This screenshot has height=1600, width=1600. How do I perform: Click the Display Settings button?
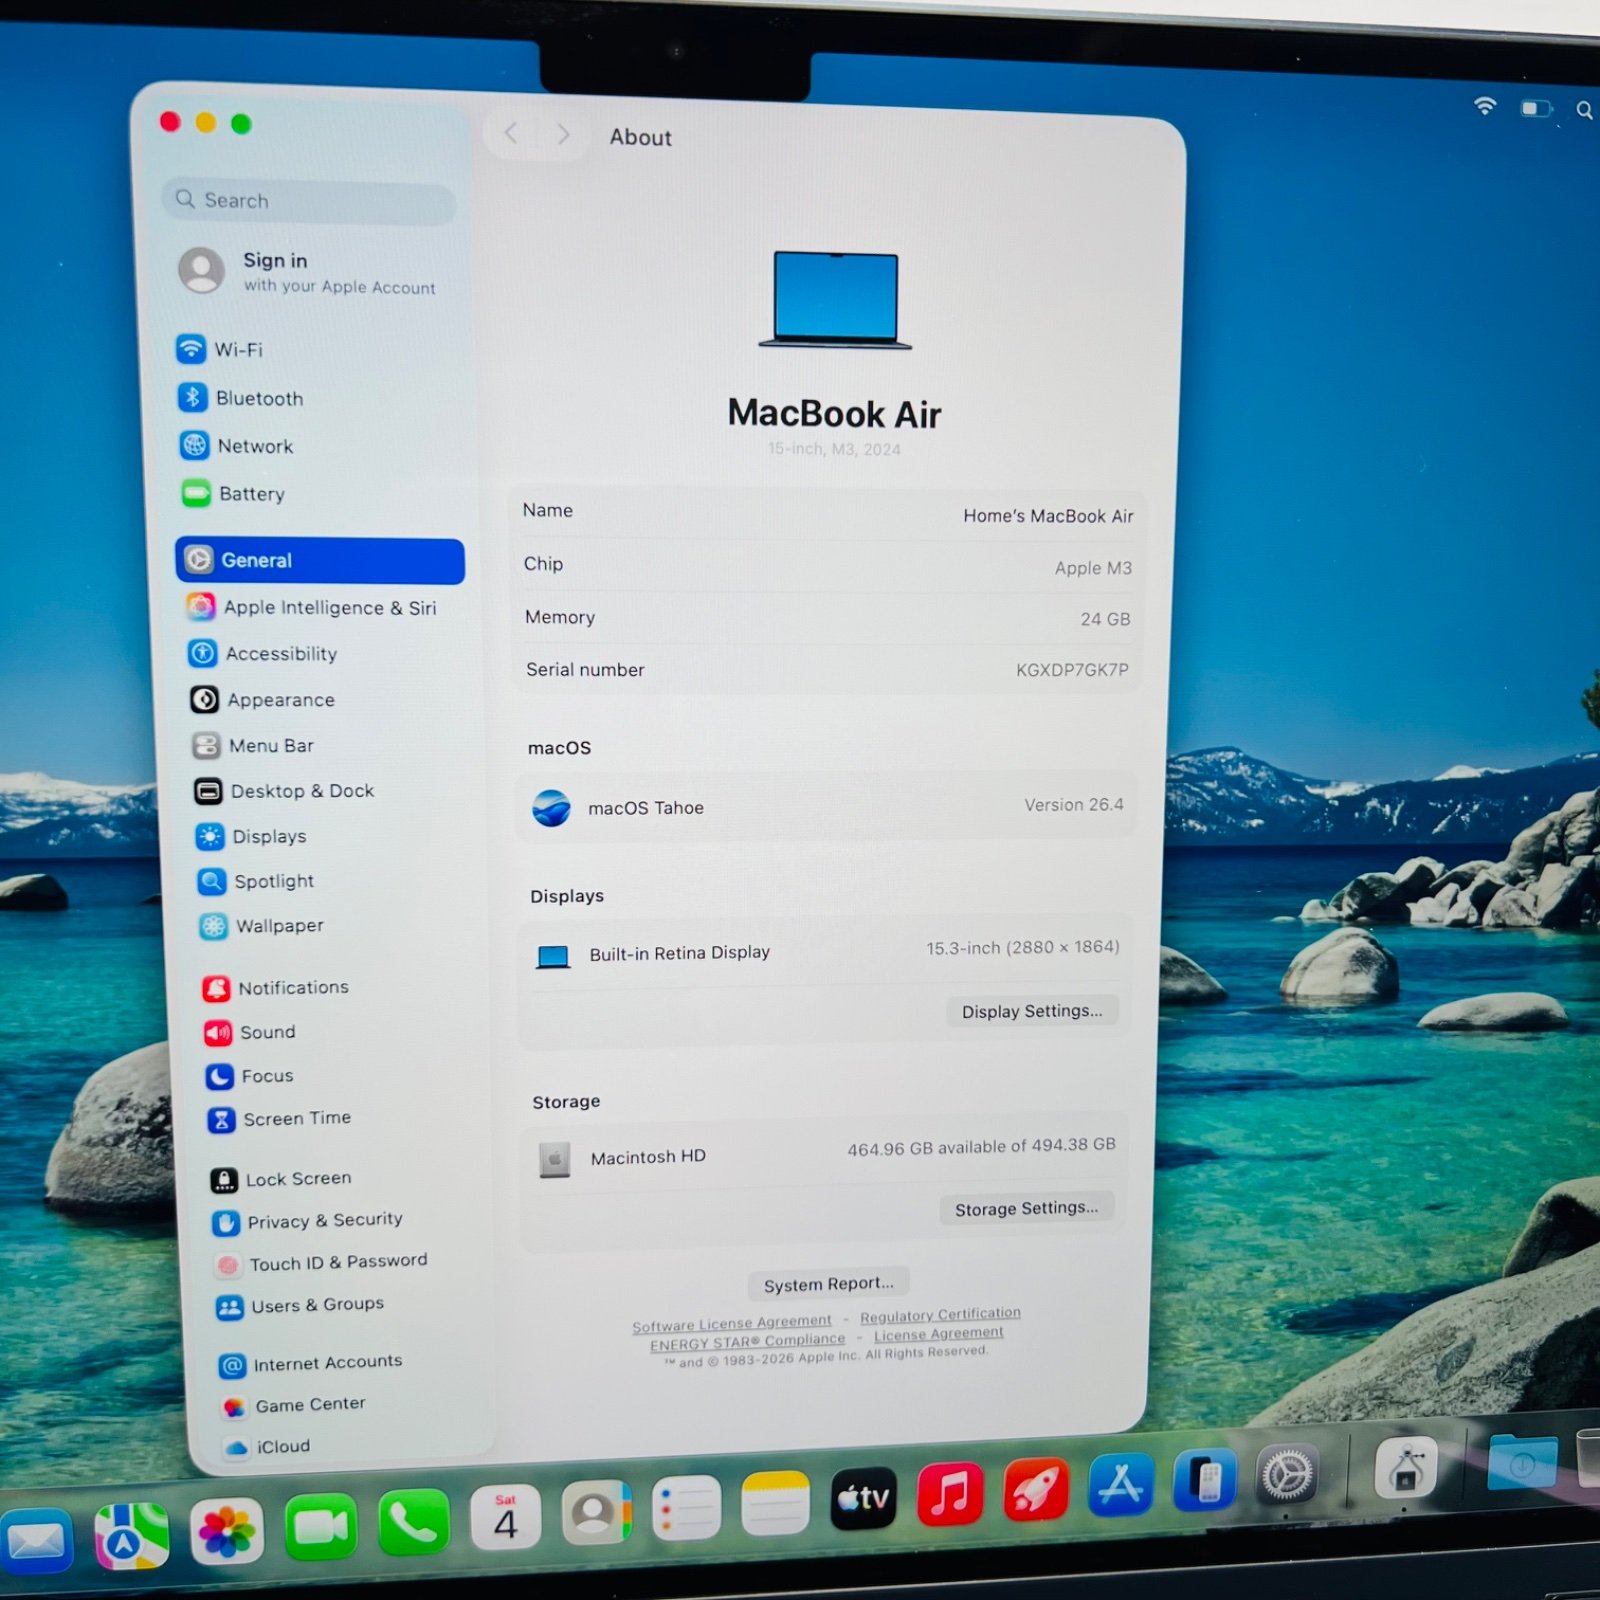tap(1032, 1010)
